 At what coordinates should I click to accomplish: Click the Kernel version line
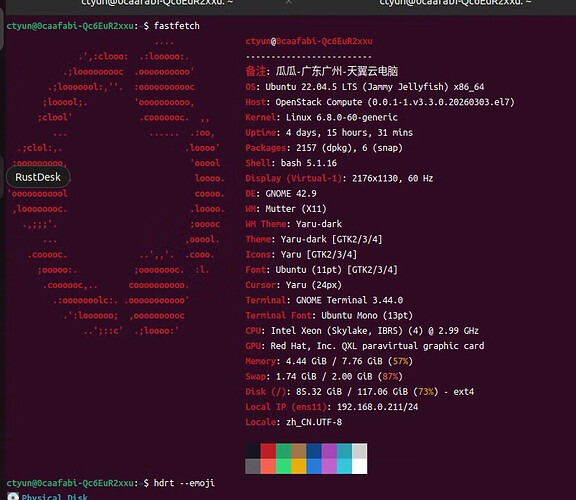pos(321,117)
